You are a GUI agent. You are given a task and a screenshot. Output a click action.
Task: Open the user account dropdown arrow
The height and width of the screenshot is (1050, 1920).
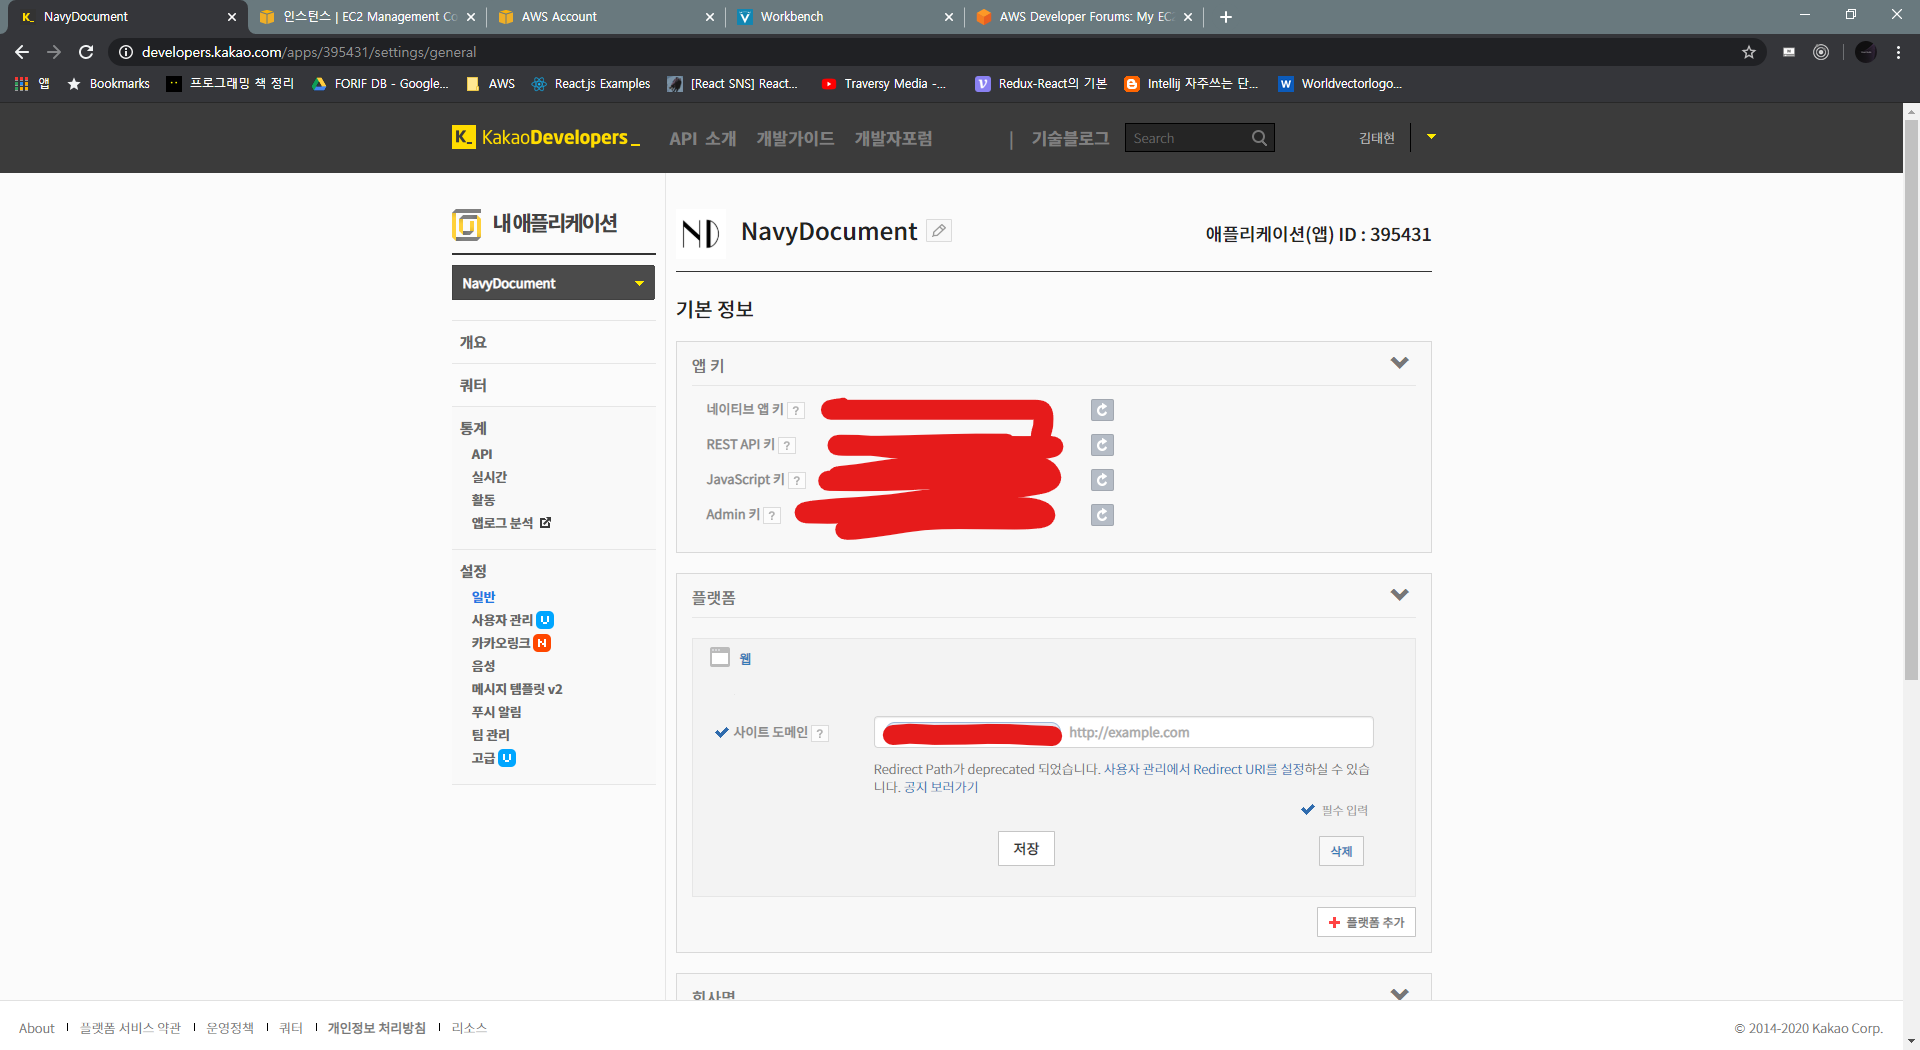click(x=1431, y=137)
